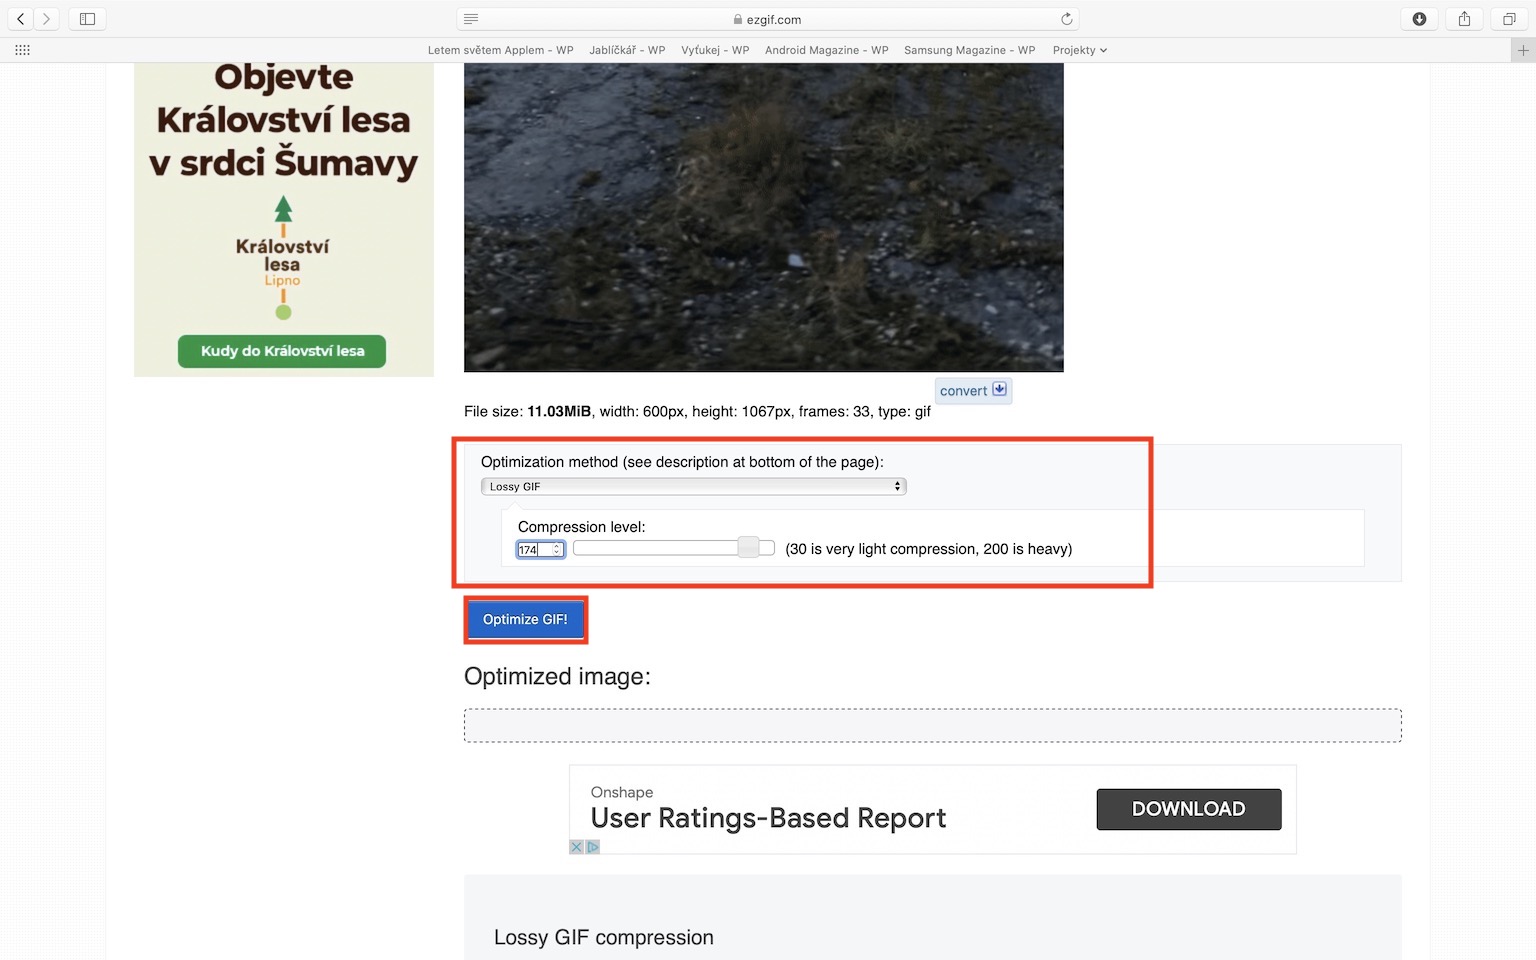Click "User Ratings-Based Report" ad text
1536x960 pixels.
tap(768, 818)
